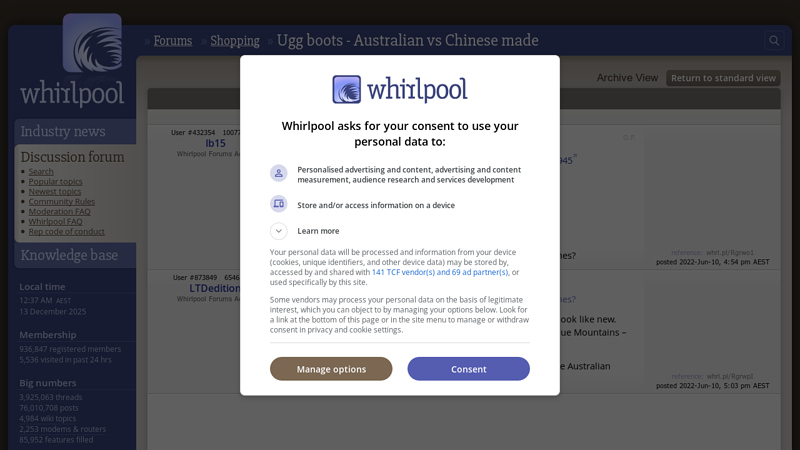
Task: Open the Discussion forum heading
Action: coord(72,157)
